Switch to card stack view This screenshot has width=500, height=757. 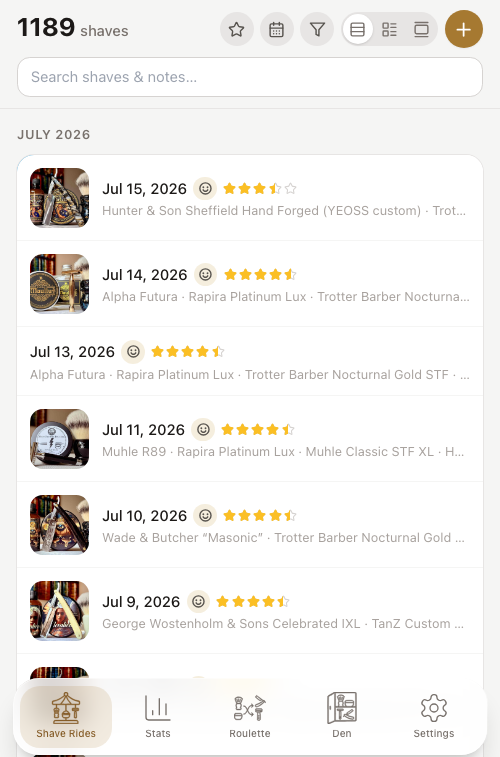421,29
